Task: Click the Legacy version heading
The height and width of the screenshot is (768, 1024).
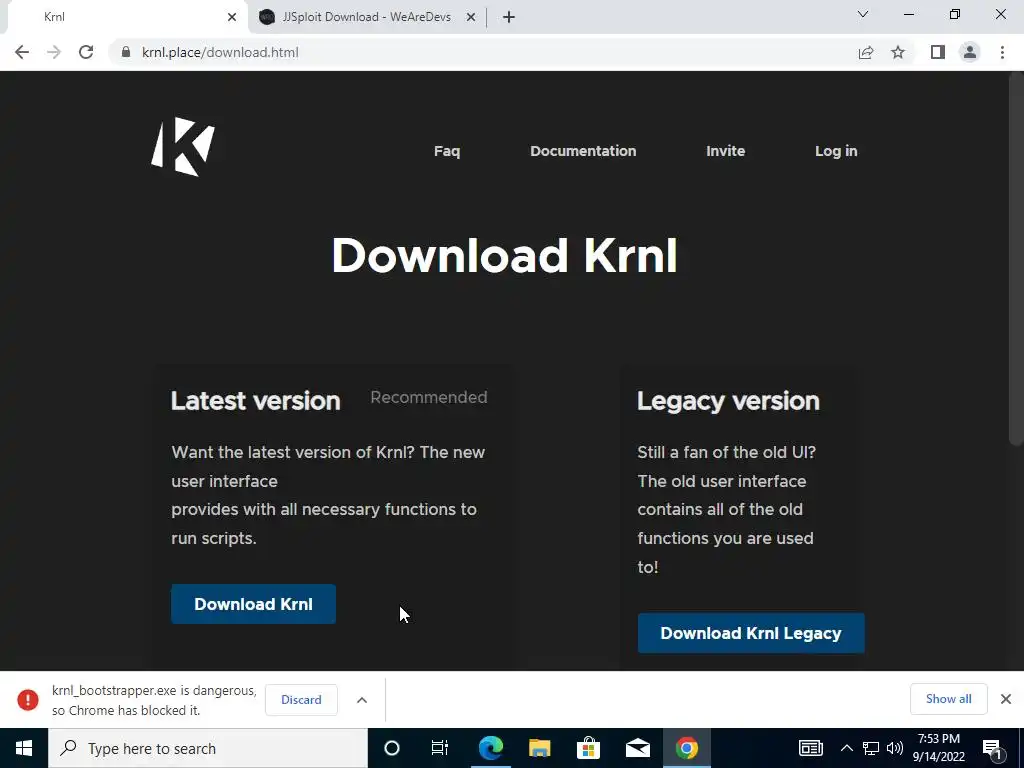Action: tap(728, 401)
